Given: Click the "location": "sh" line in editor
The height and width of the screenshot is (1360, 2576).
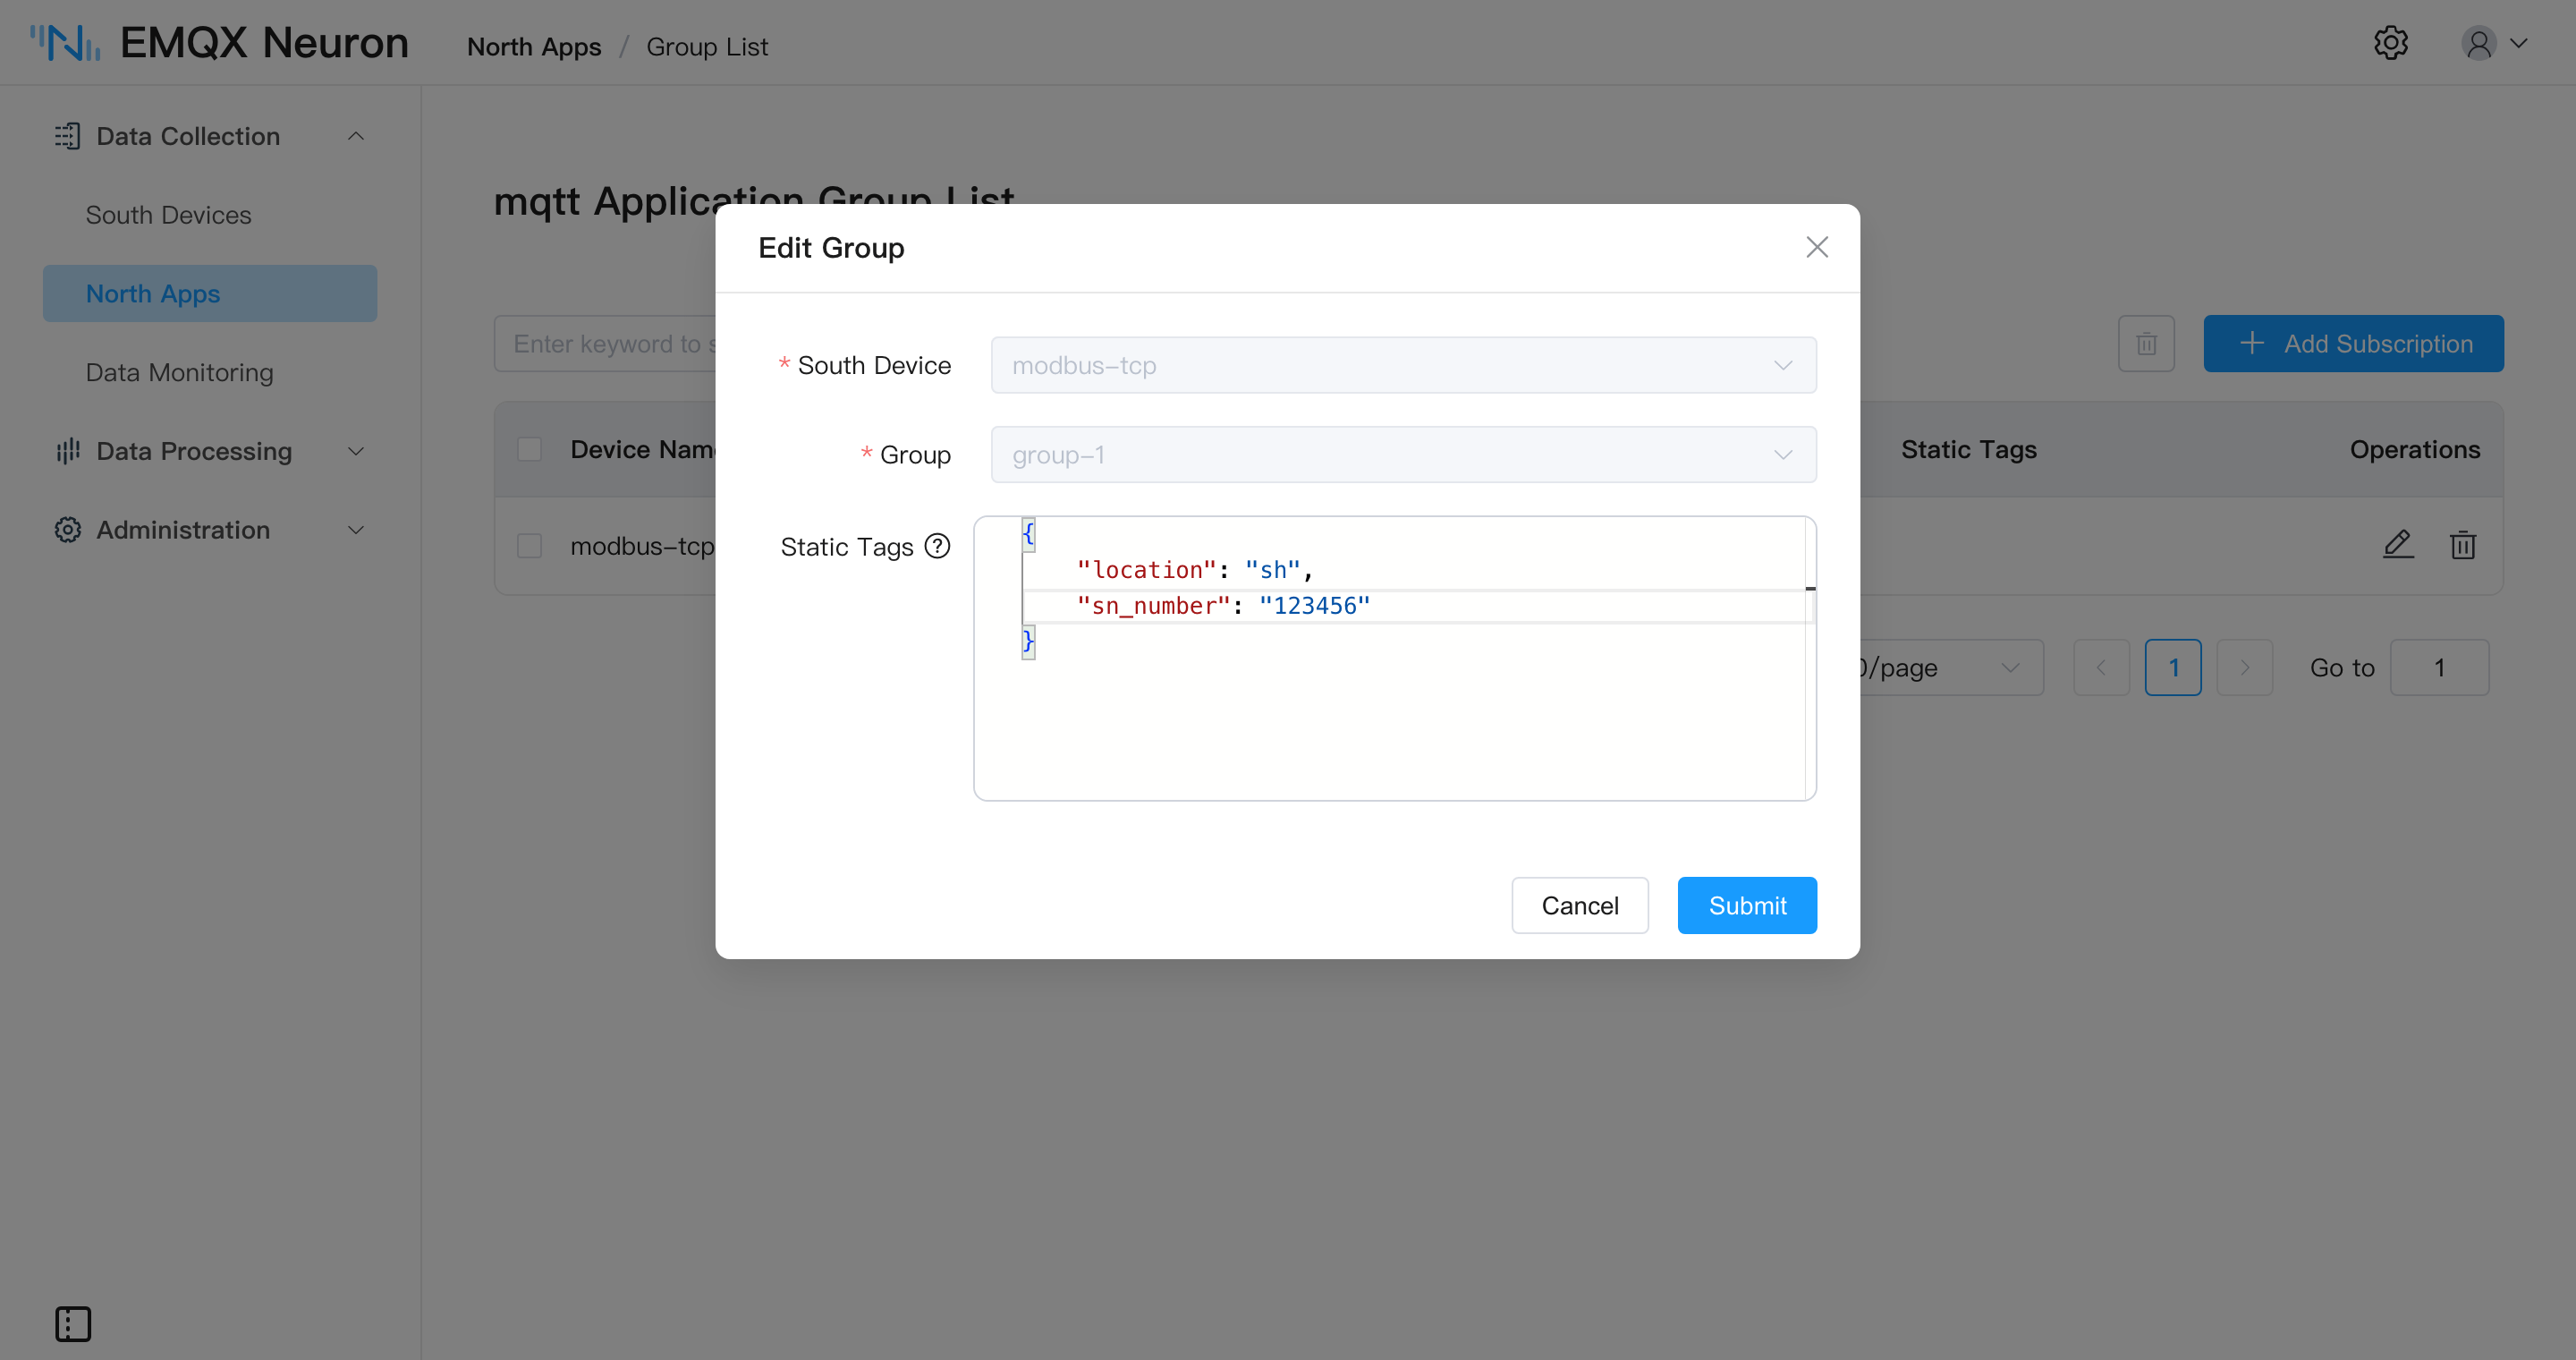Looking at the screenshot, I should pos(1194,570).
